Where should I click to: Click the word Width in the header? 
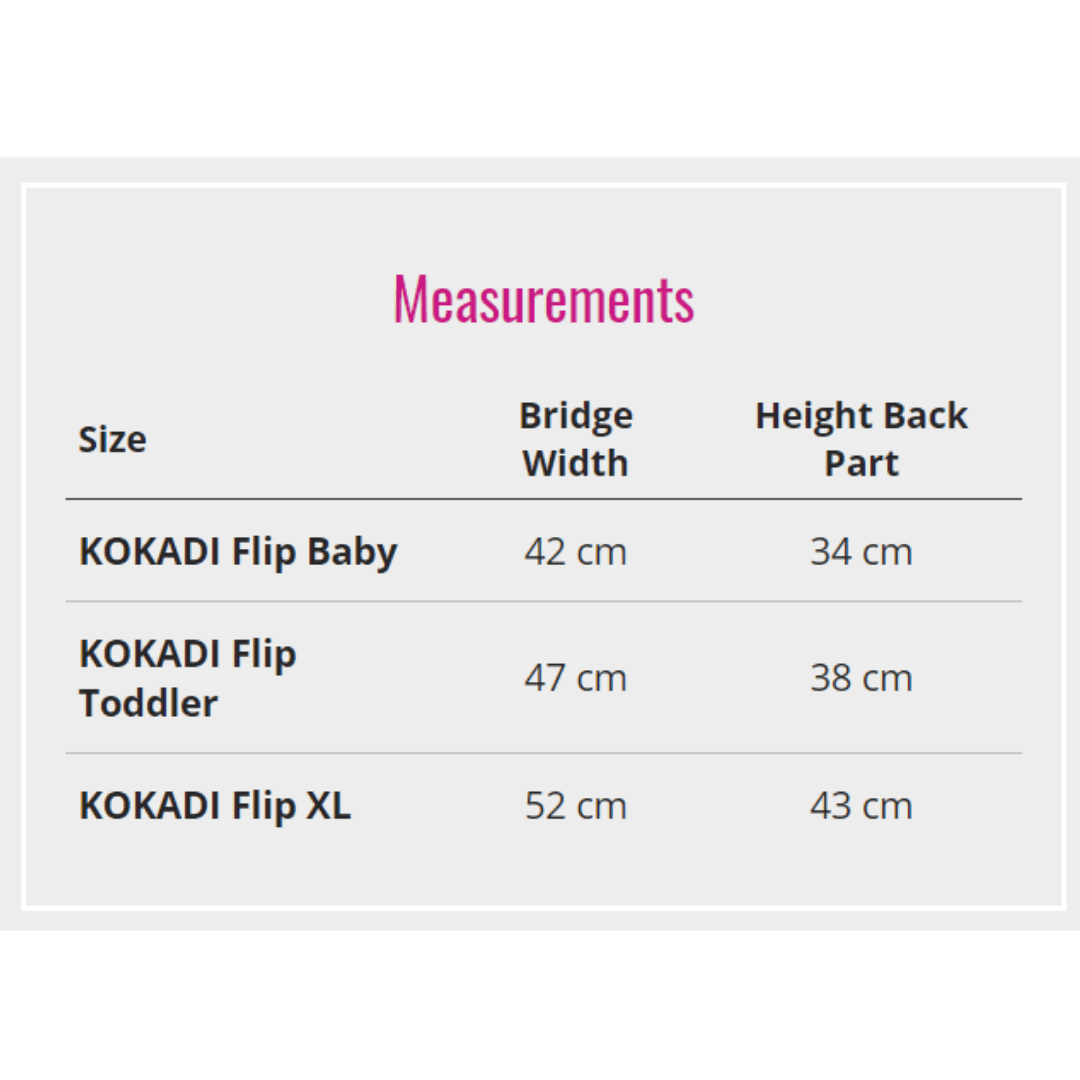pyautogui.click(x=575, y=463)
